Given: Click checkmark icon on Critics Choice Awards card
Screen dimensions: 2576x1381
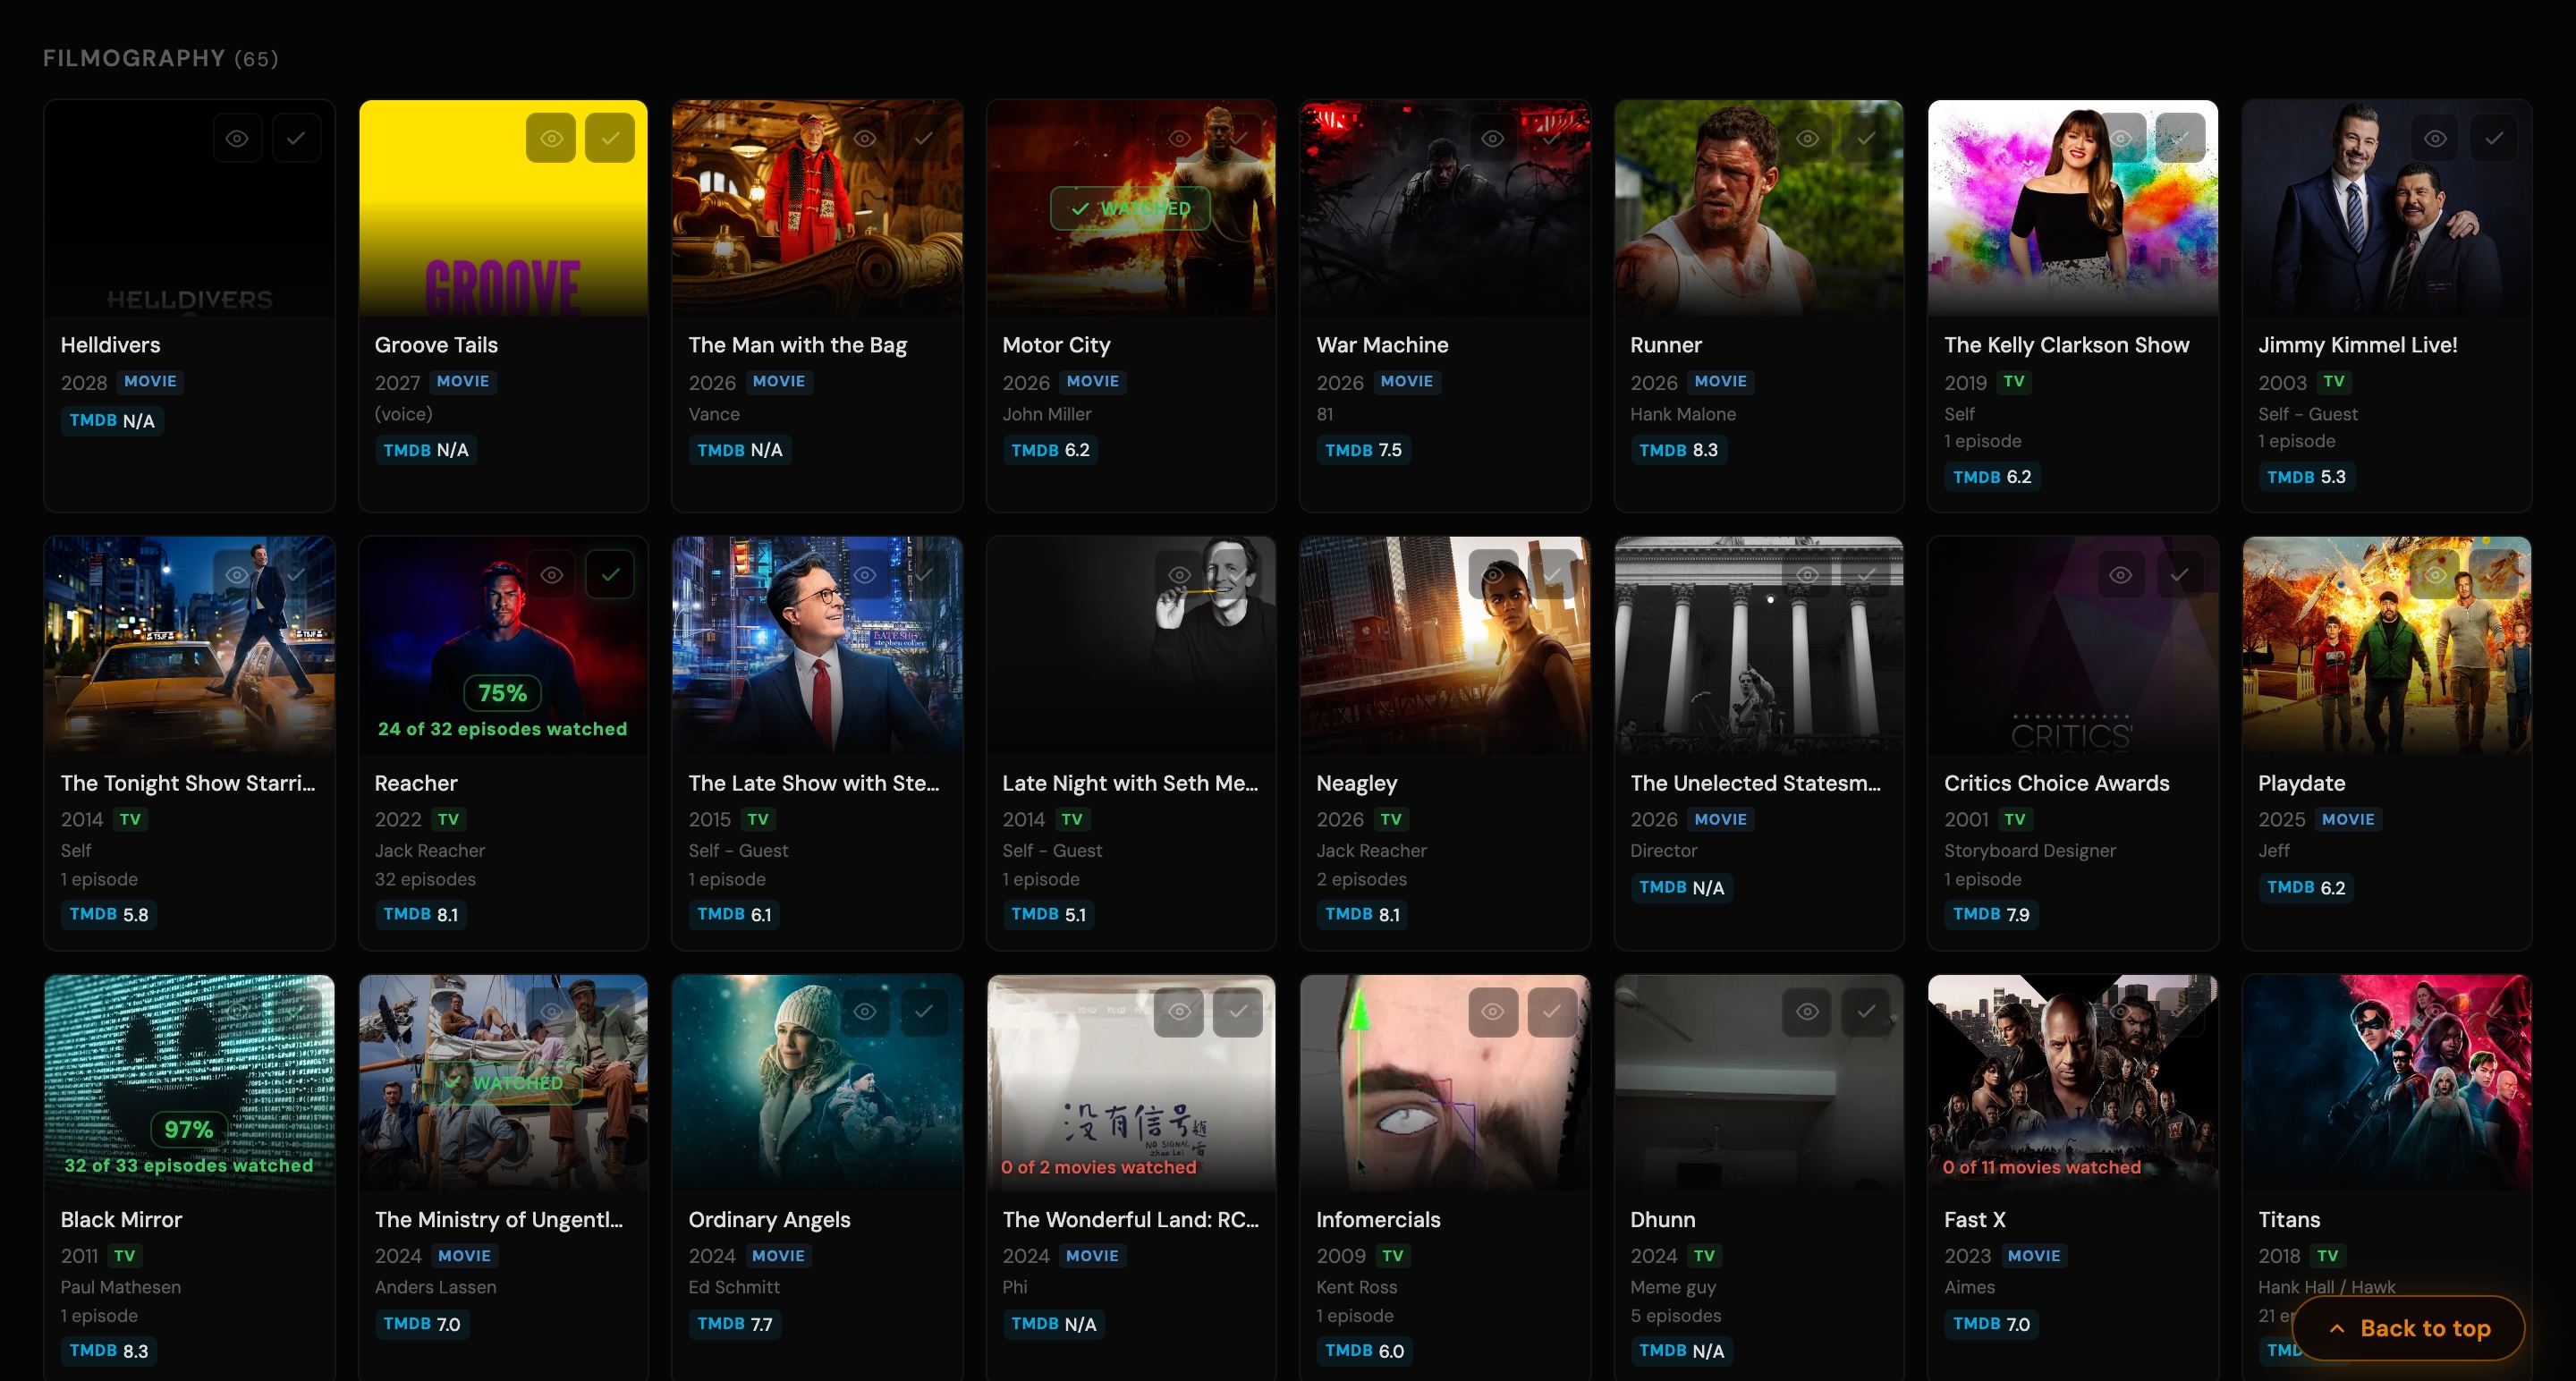Looking at the screenshot, I should click(2180, 575).
